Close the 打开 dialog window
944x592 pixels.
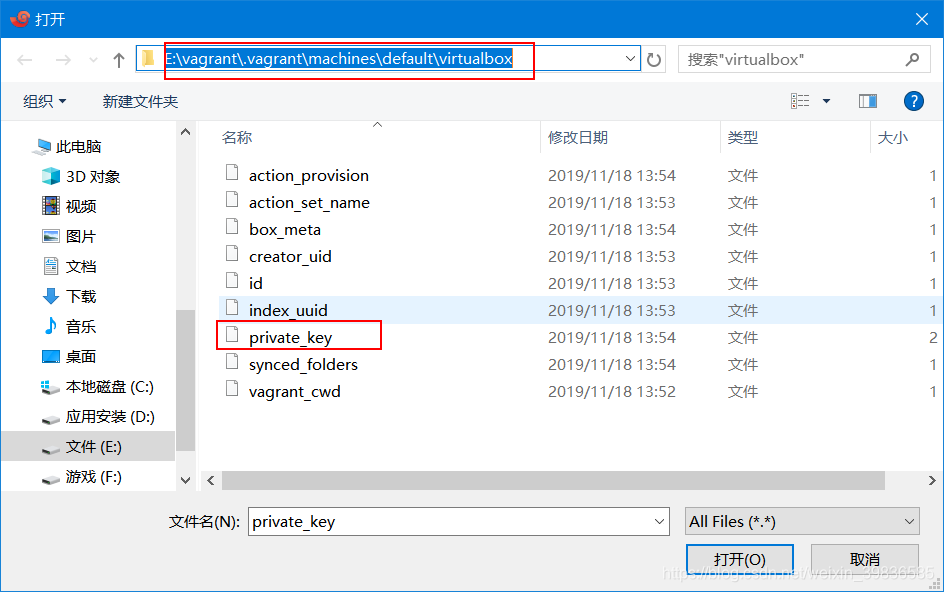[922, 19]
